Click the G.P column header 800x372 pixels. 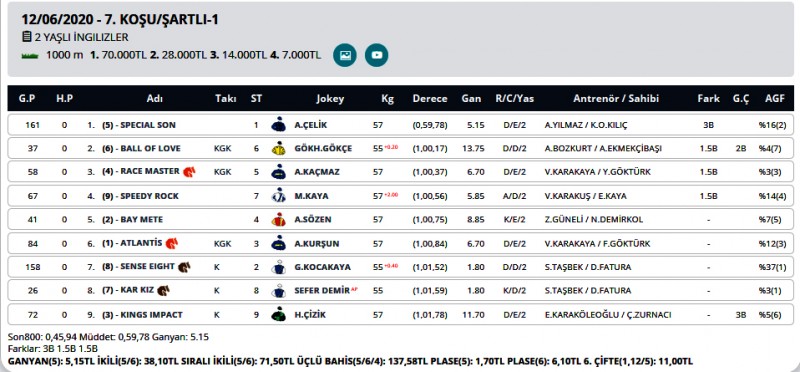tap(27, 98)
